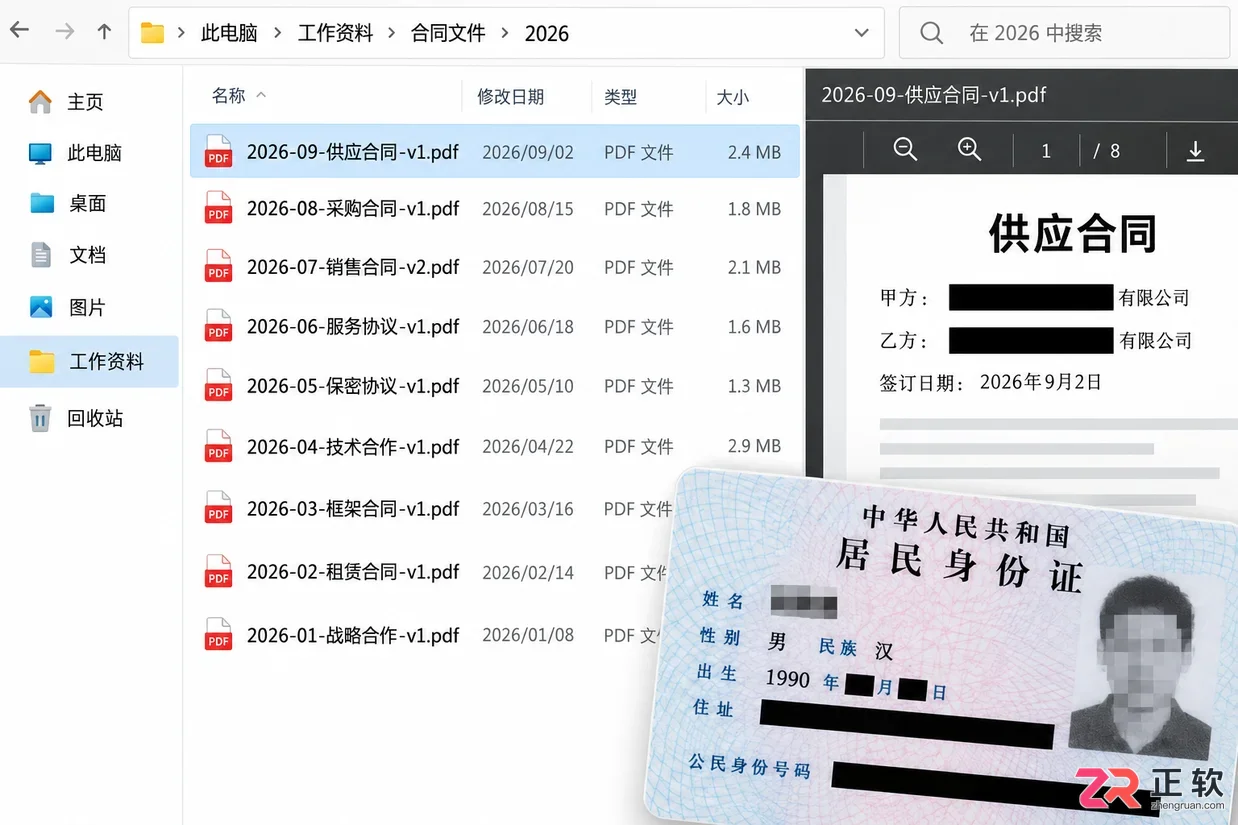Click the 供应合同 page in preview

pos(1072,233)
